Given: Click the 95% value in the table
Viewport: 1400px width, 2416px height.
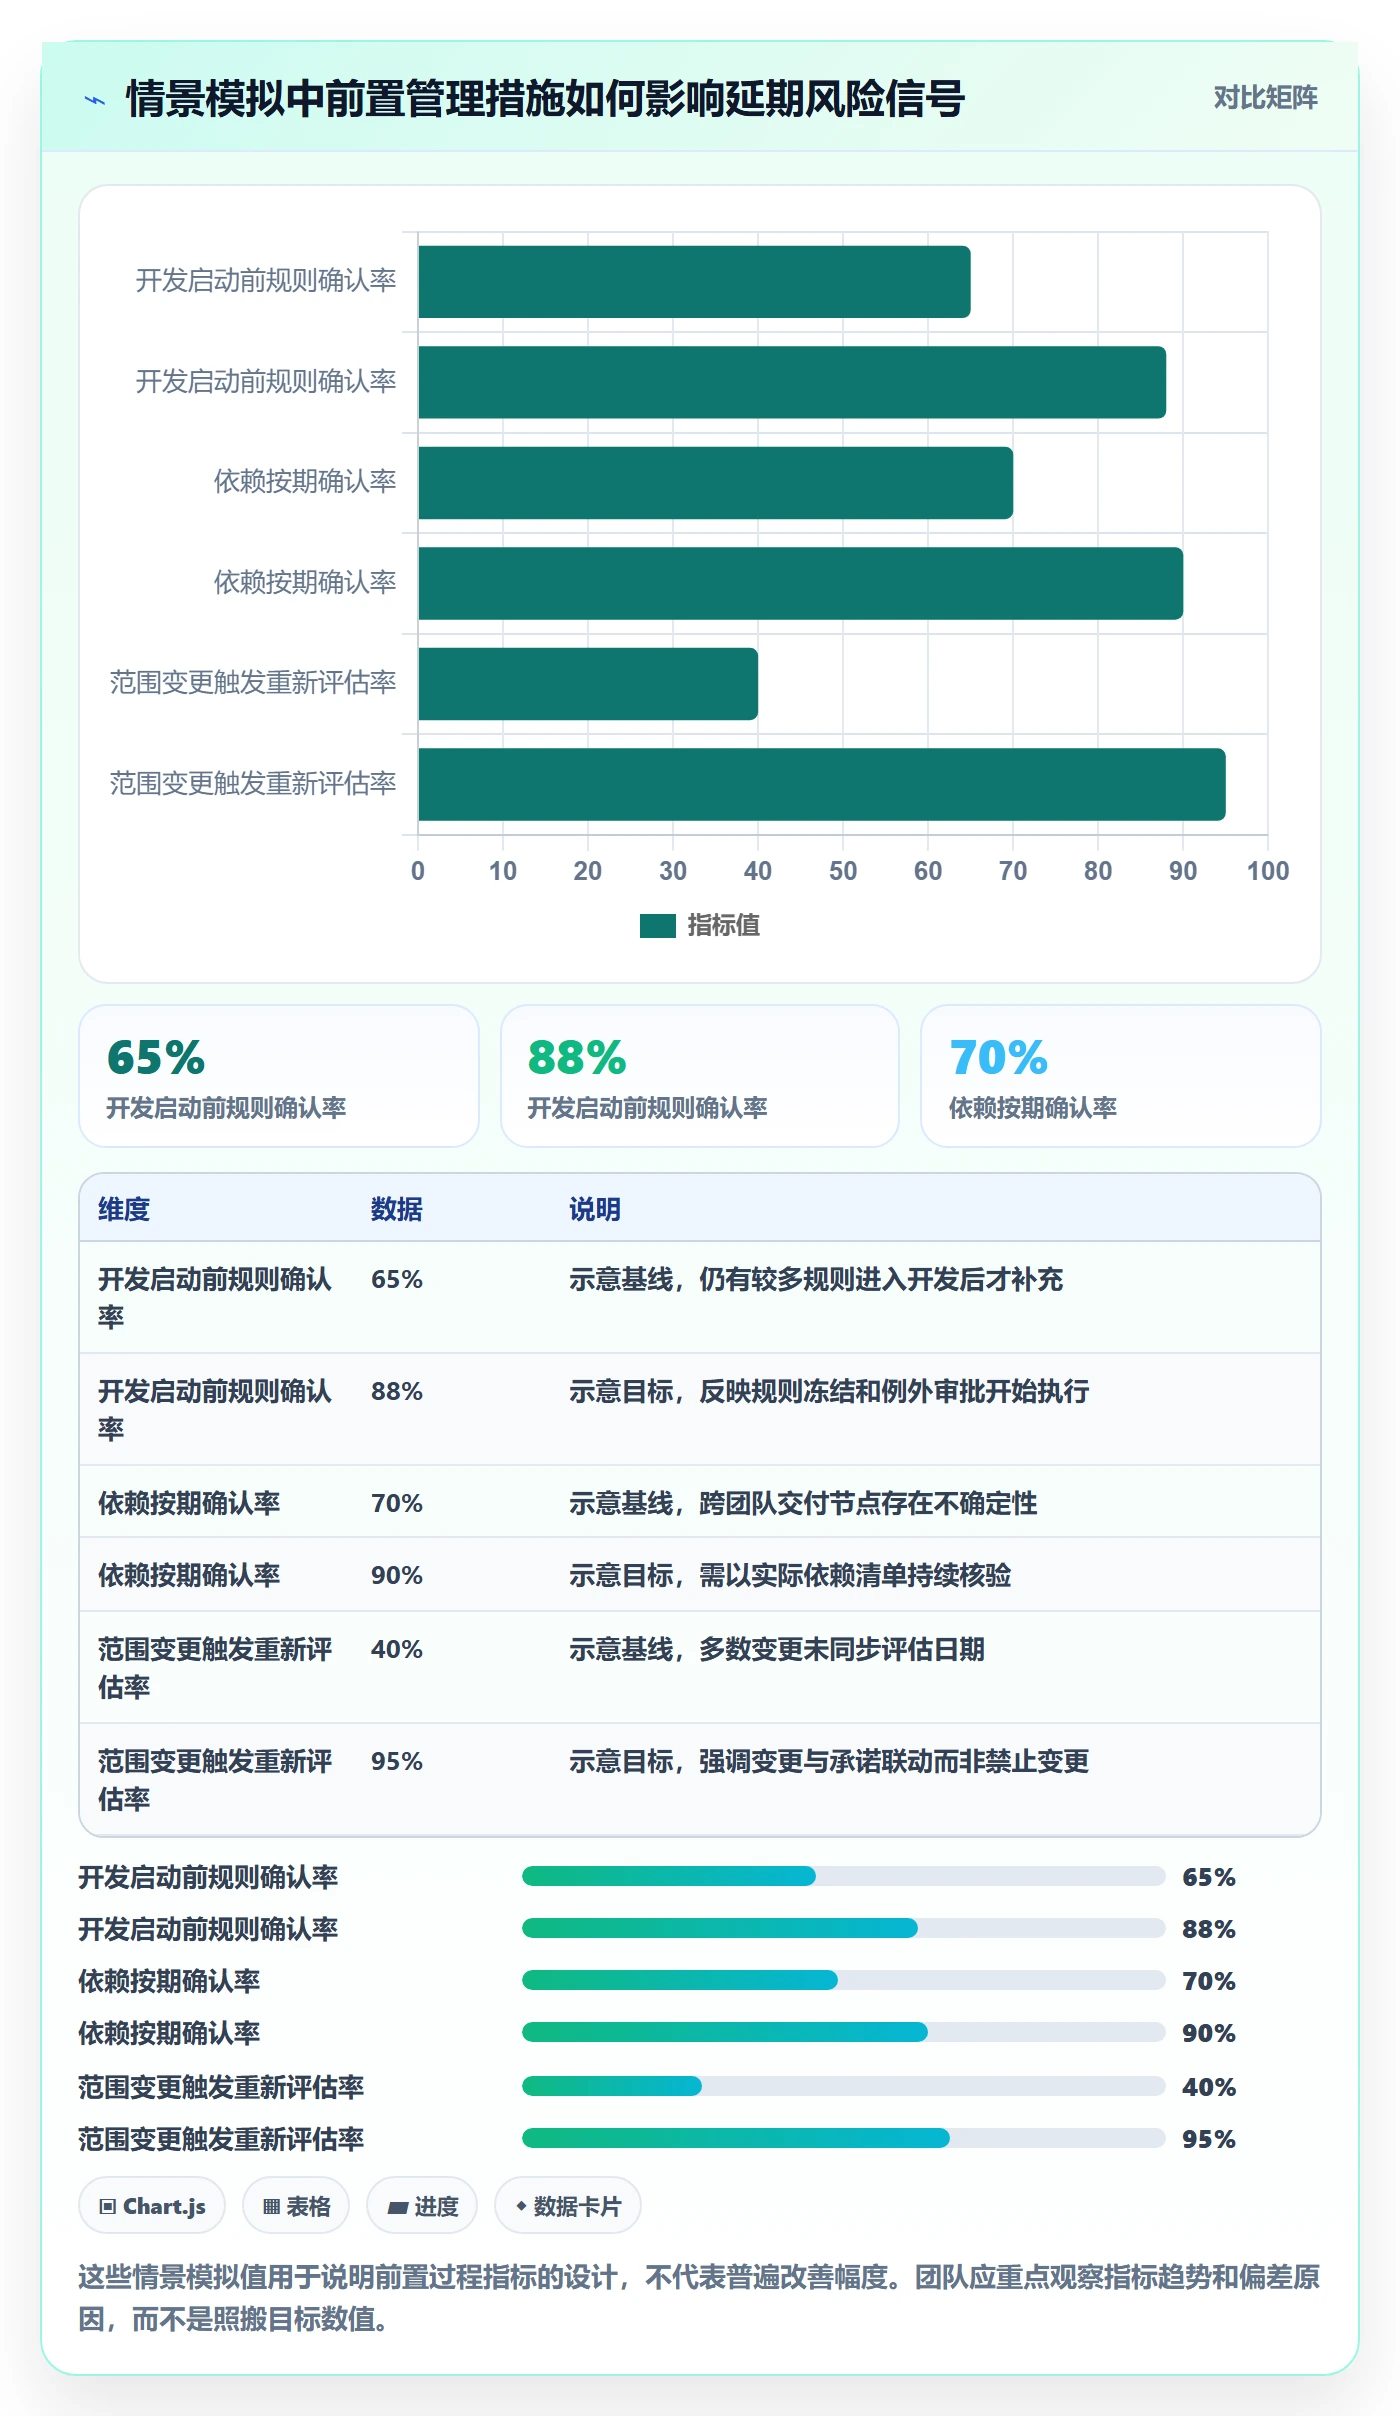Looking at the screenshot, I should [x=397, y=1761].
